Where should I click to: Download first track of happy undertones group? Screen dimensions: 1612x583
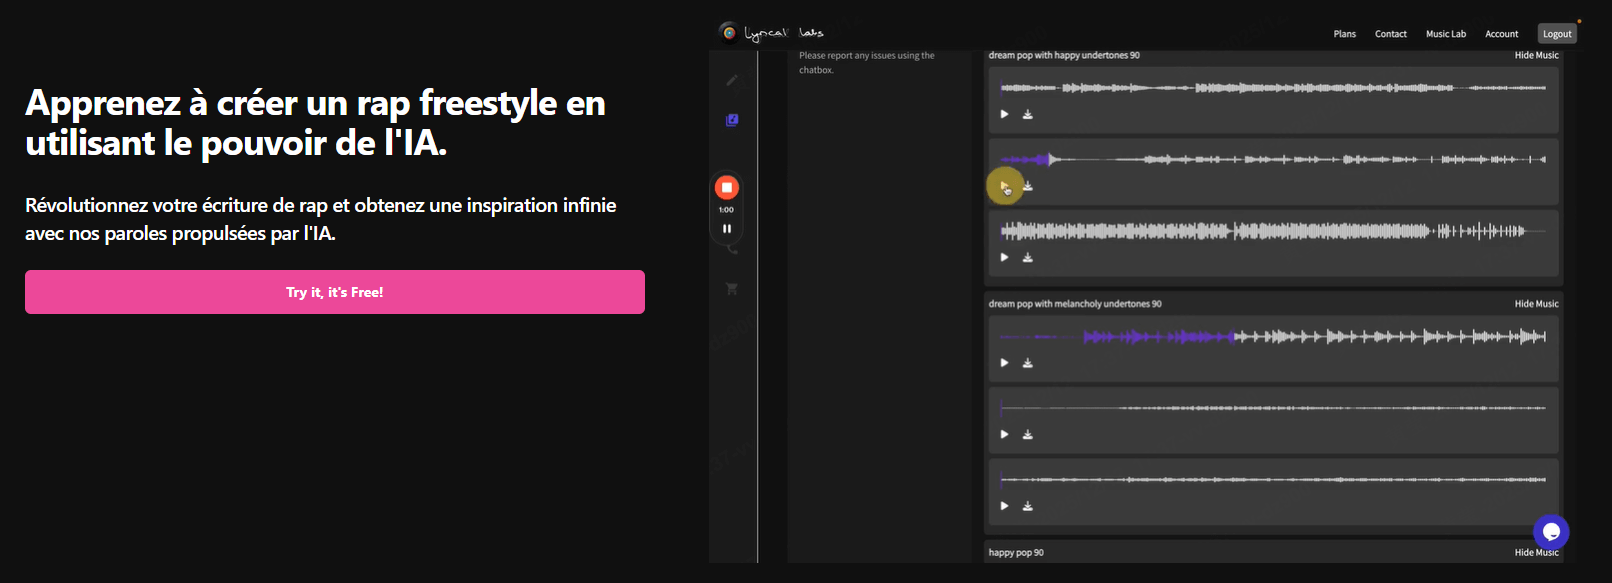[1027, 114]
